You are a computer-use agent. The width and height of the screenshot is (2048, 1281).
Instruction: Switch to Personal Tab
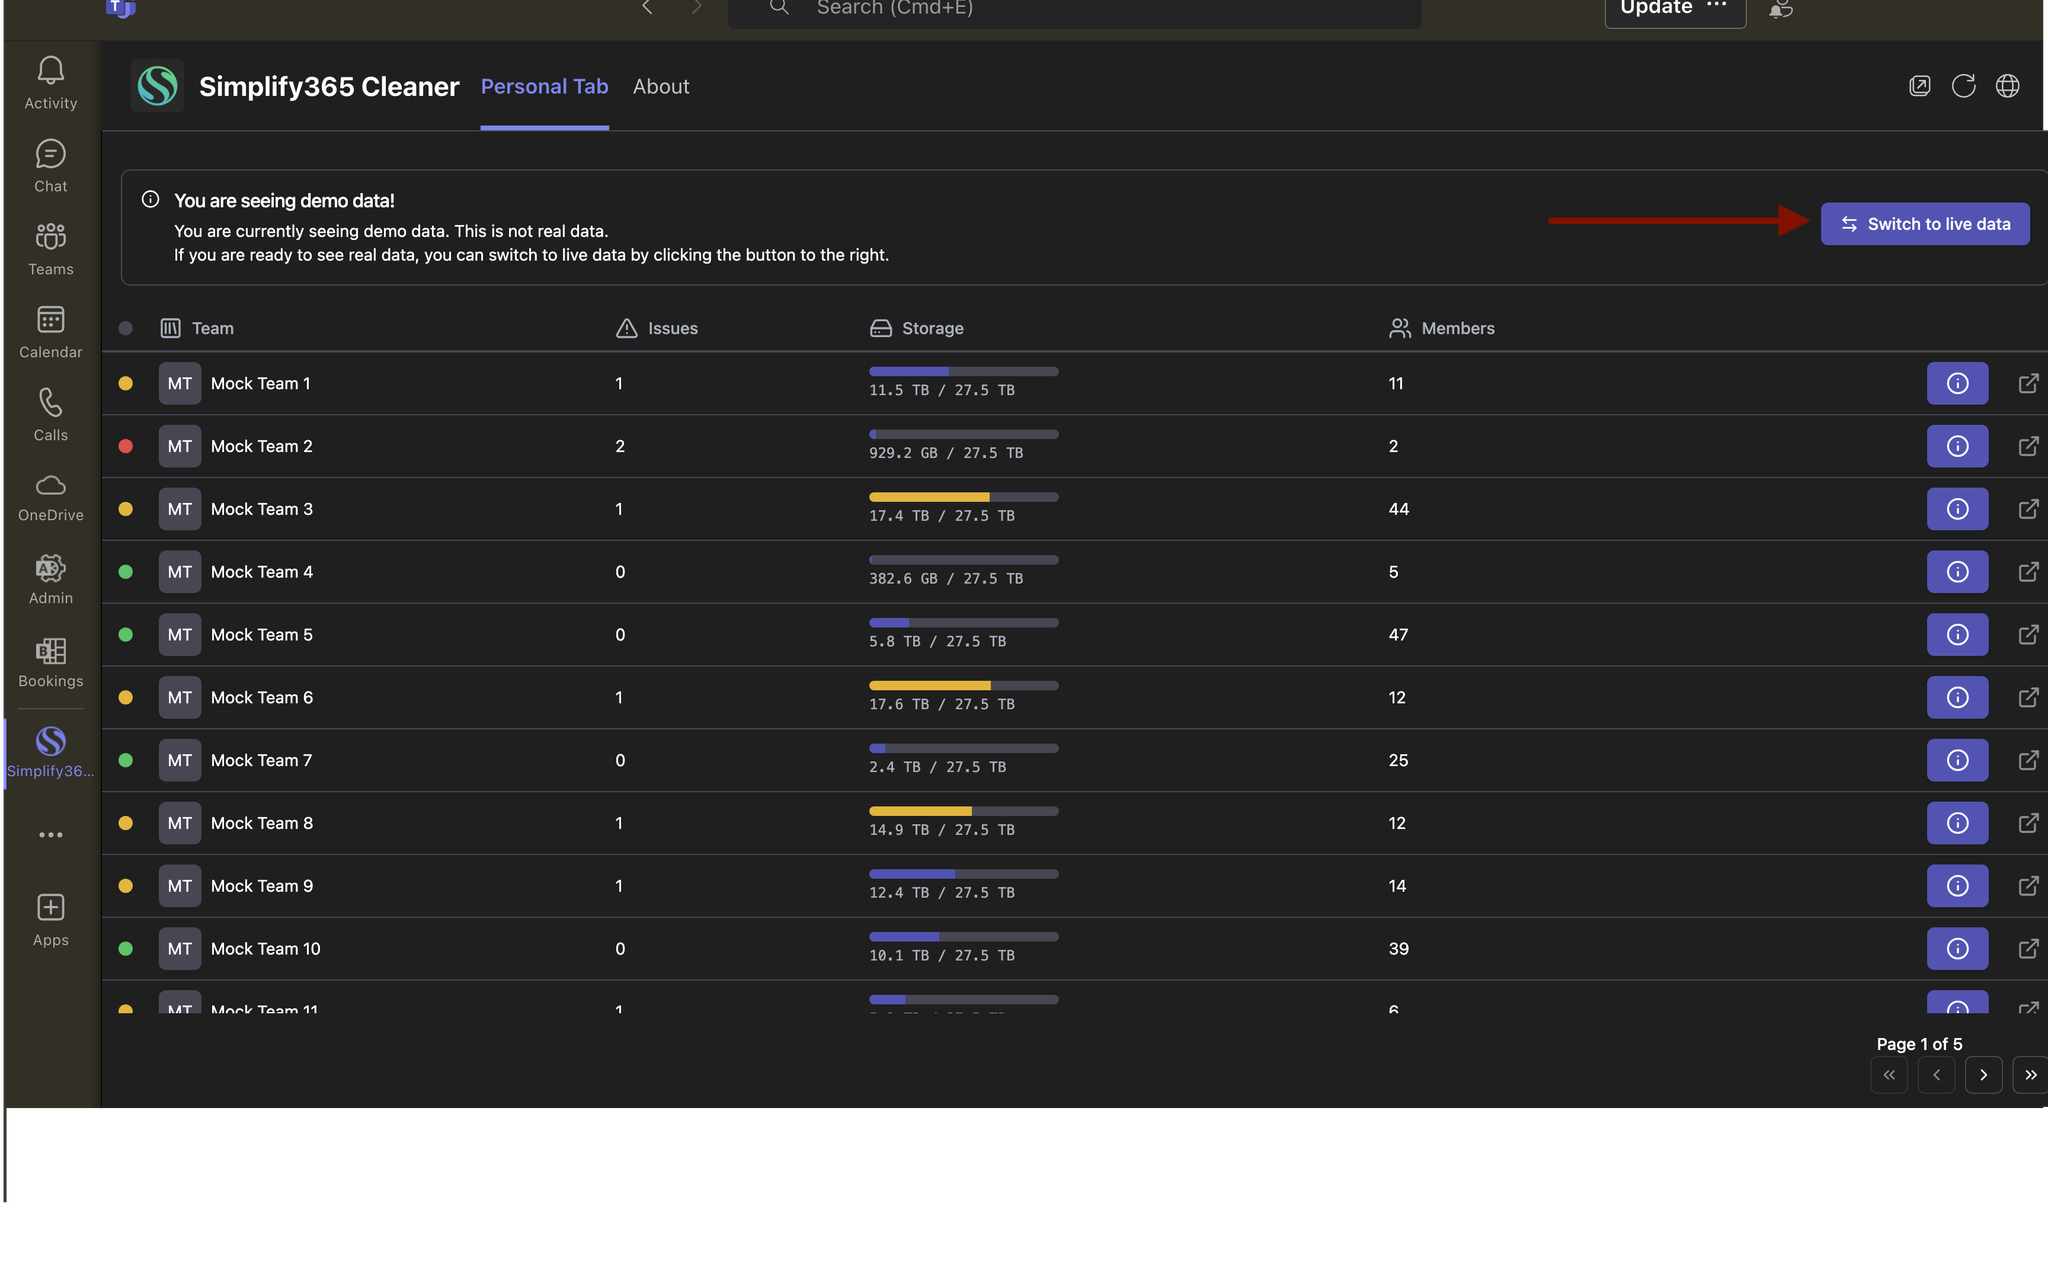tap(545, 87)
